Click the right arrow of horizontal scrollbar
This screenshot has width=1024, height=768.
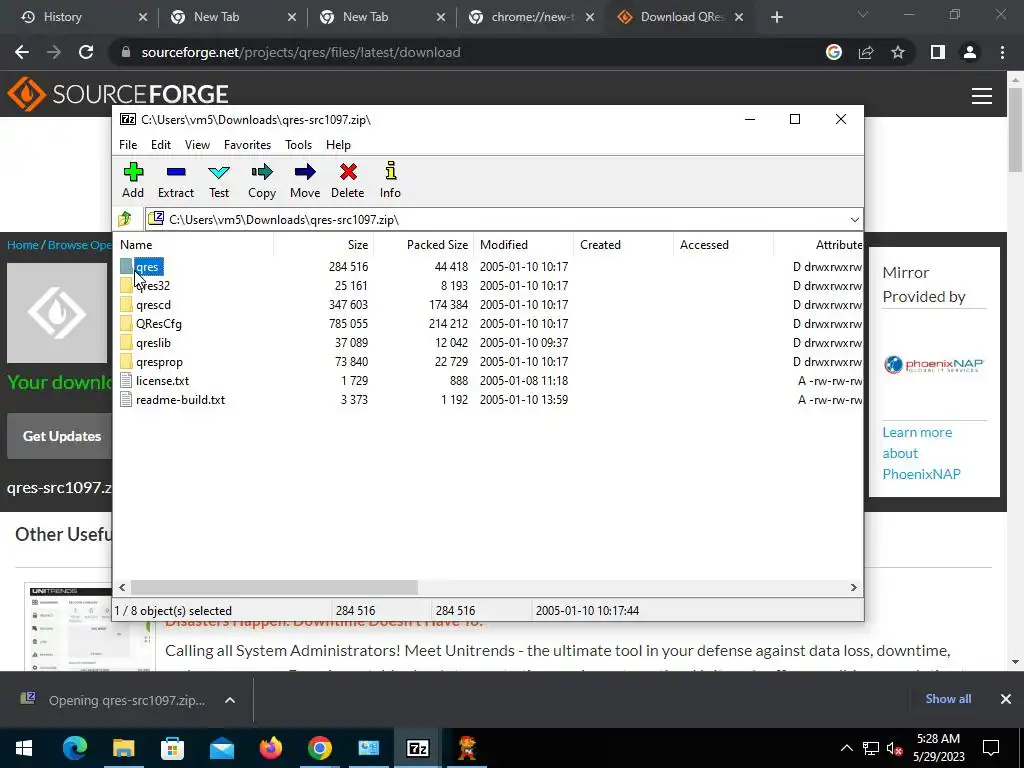854,588
